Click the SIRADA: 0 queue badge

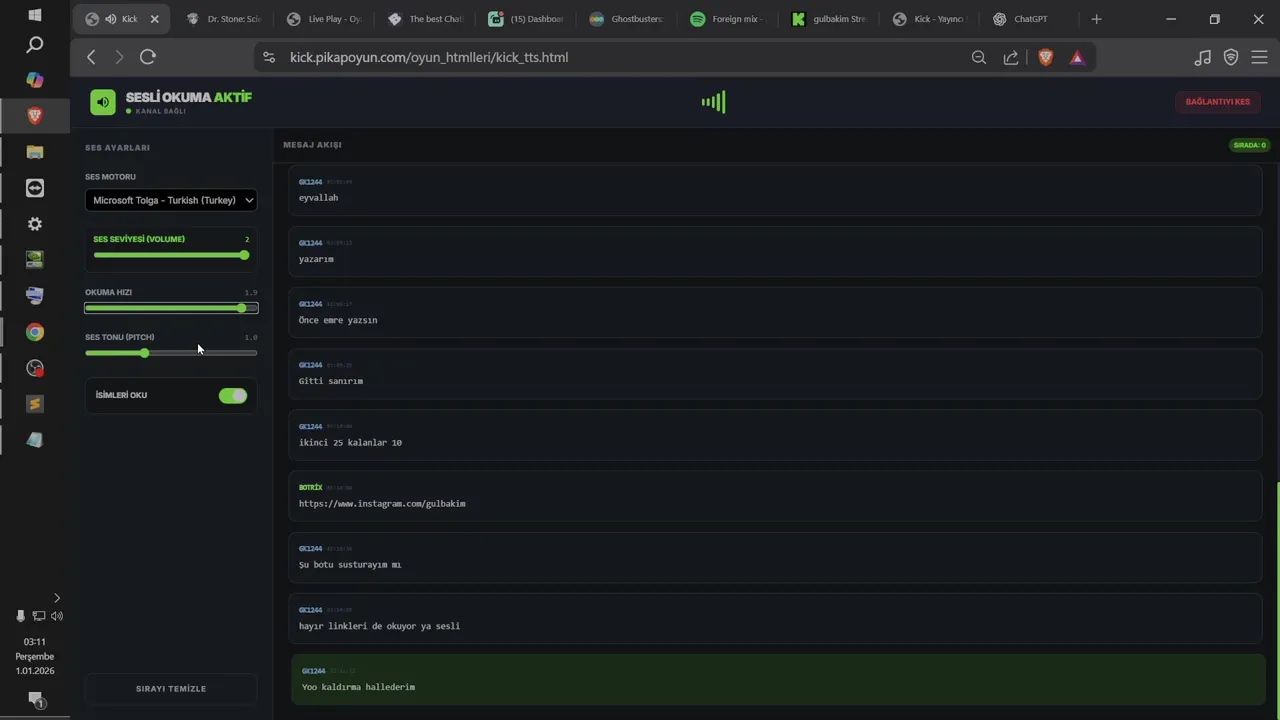point(1250,145)
